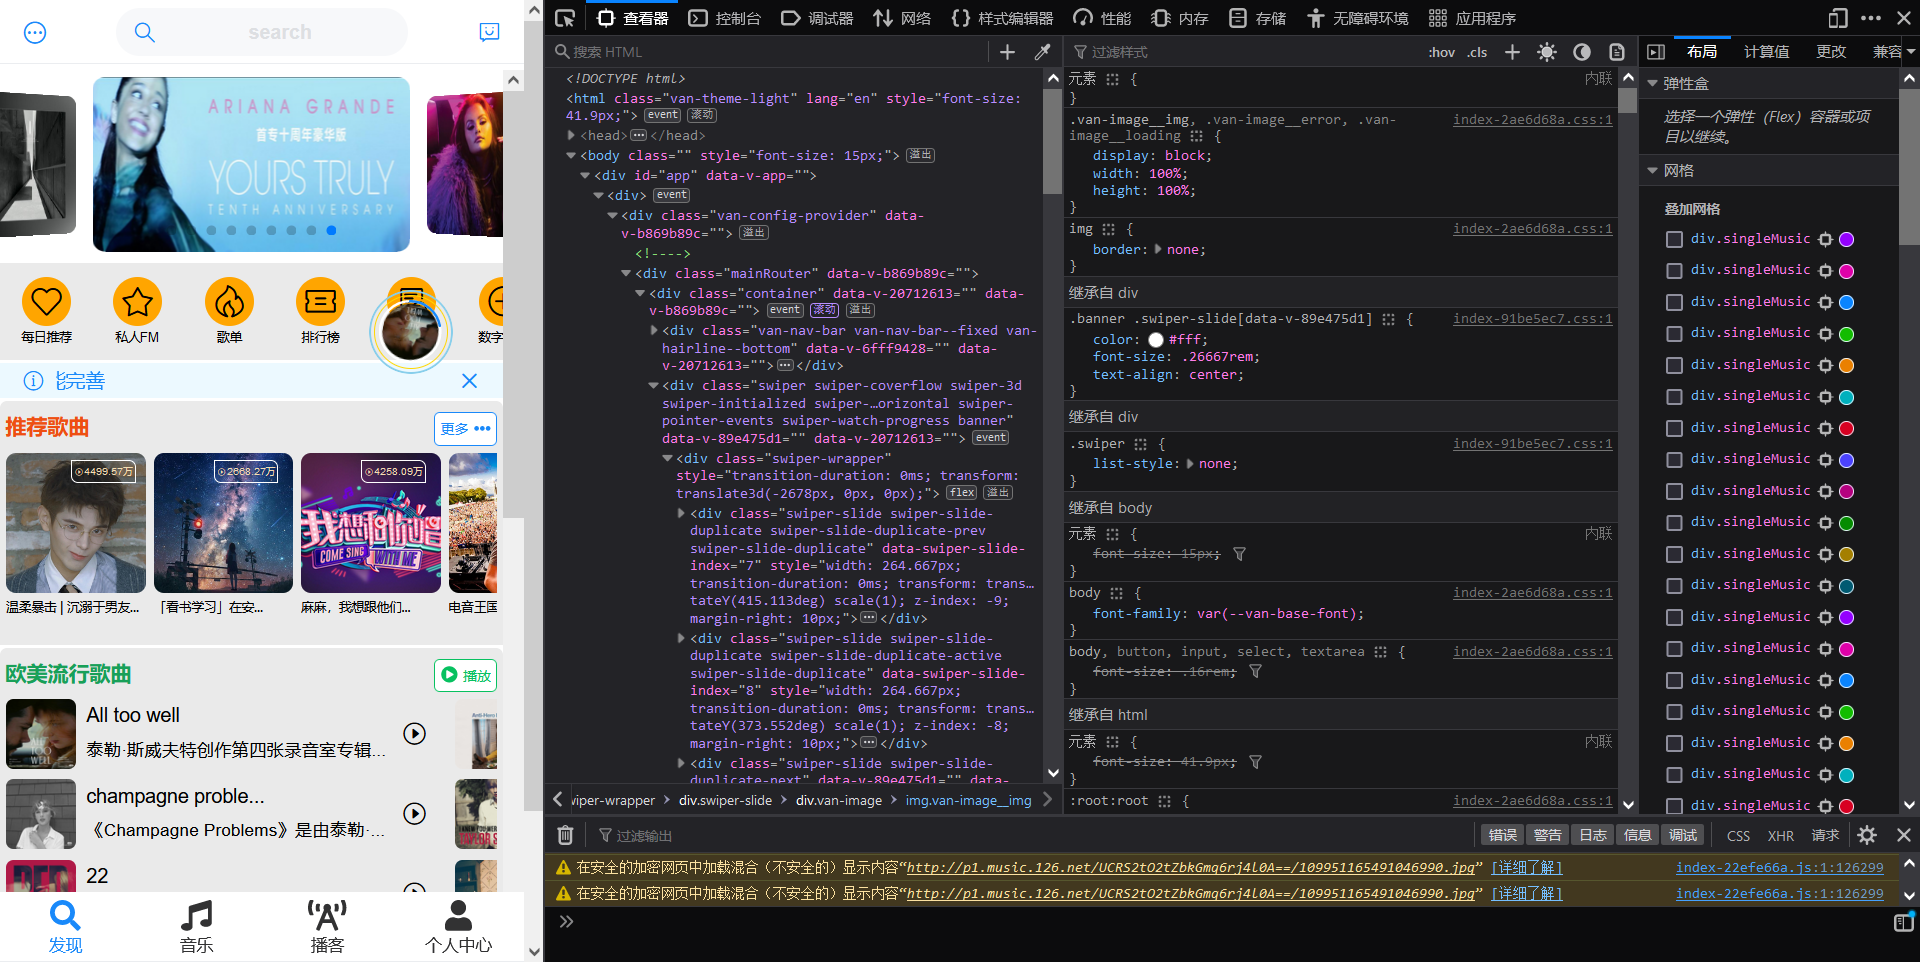Clear console output trash icon
Screen dimensions: 1920x962
[565, 835]
